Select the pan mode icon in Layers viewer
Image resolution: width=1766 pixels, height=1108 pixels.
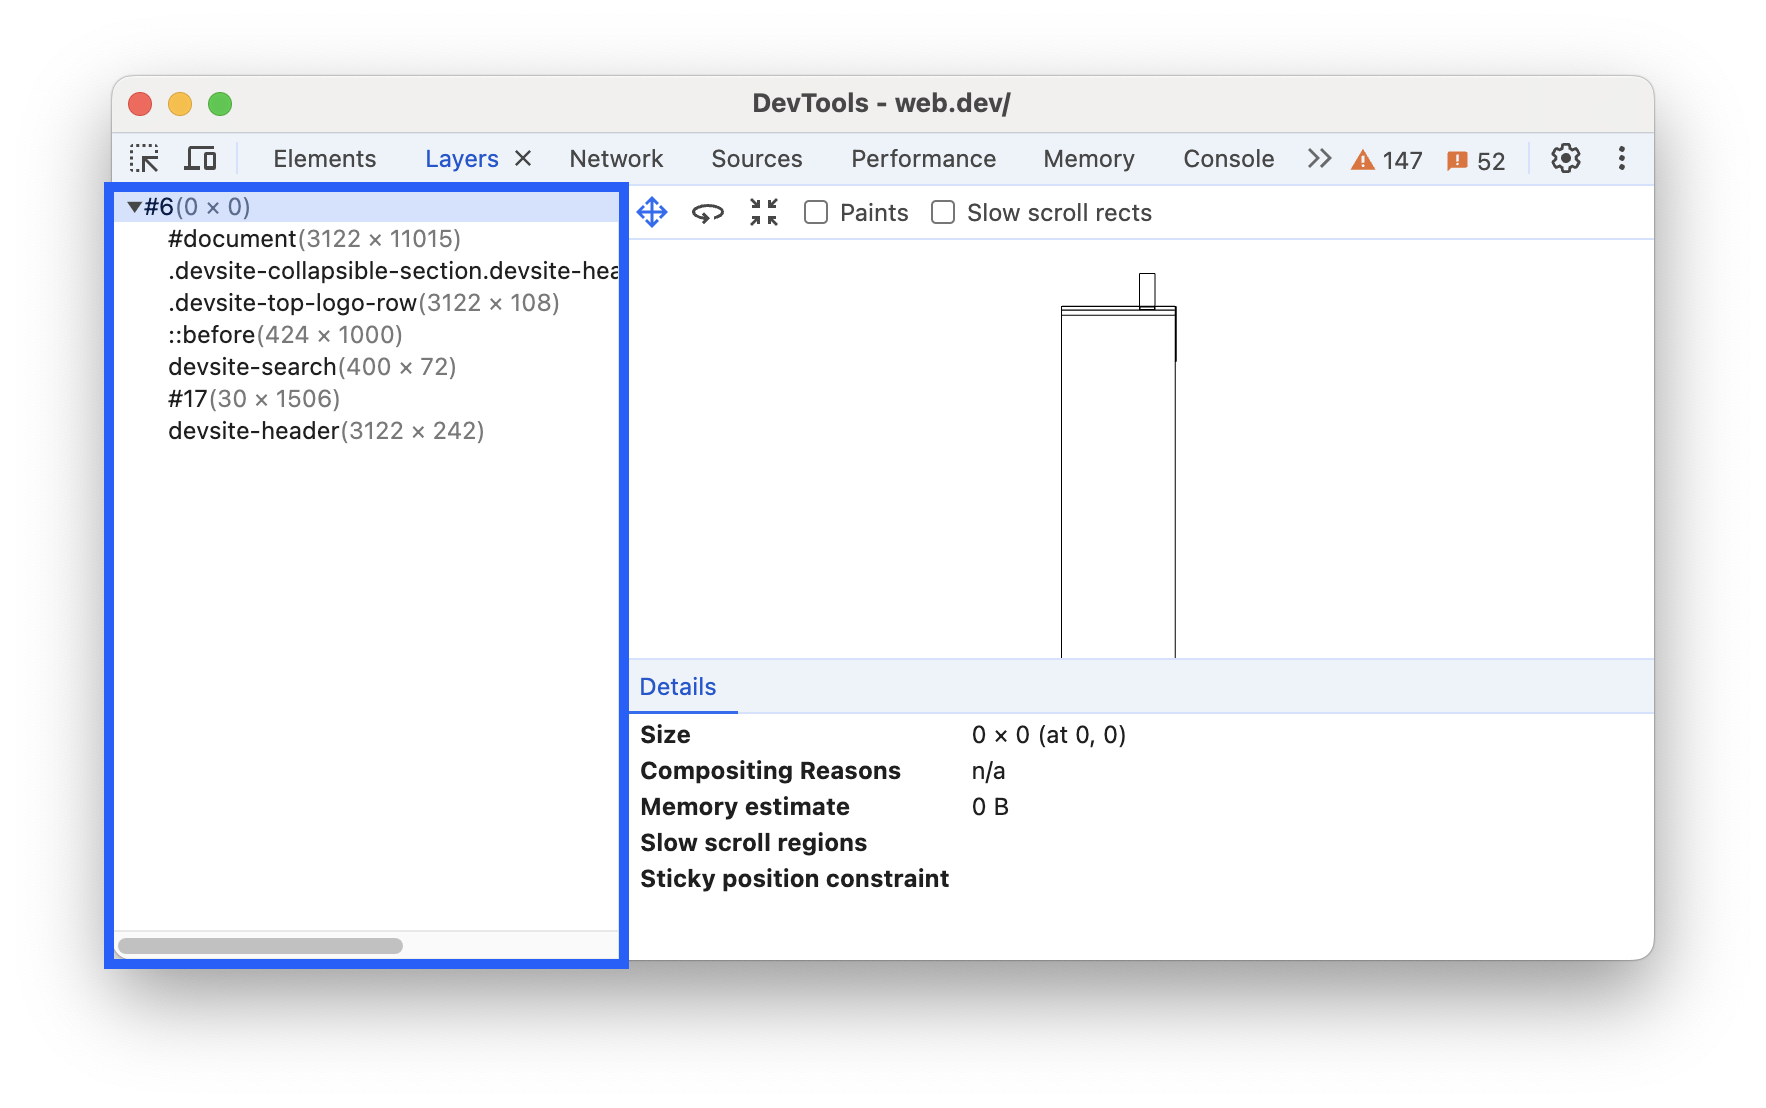click(652, 212)
